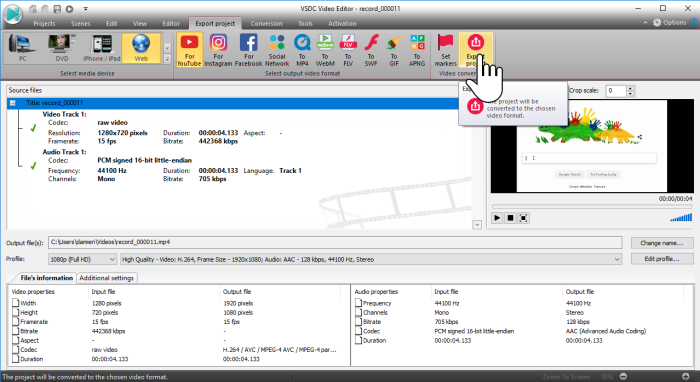This screenshot has height=382, width=700.
Task: Toggle the video Bitrate checkbox
Action: 15,331
